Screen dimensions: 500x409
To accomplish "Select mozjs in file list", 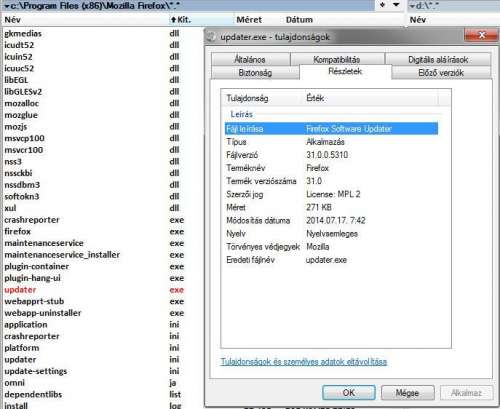I will (16, 127).
